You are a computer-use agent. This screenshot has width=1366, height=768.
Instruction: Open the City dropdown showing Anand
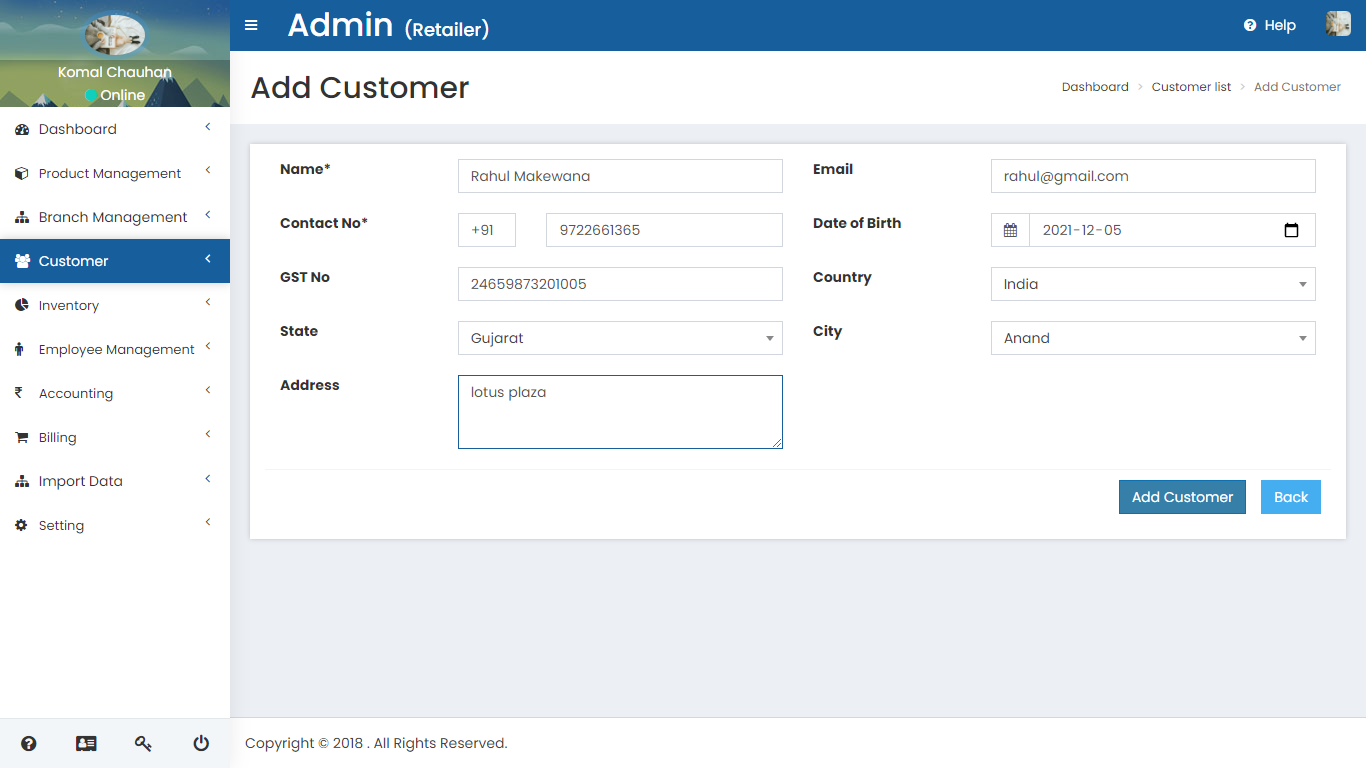click(x=1152, y=338)
